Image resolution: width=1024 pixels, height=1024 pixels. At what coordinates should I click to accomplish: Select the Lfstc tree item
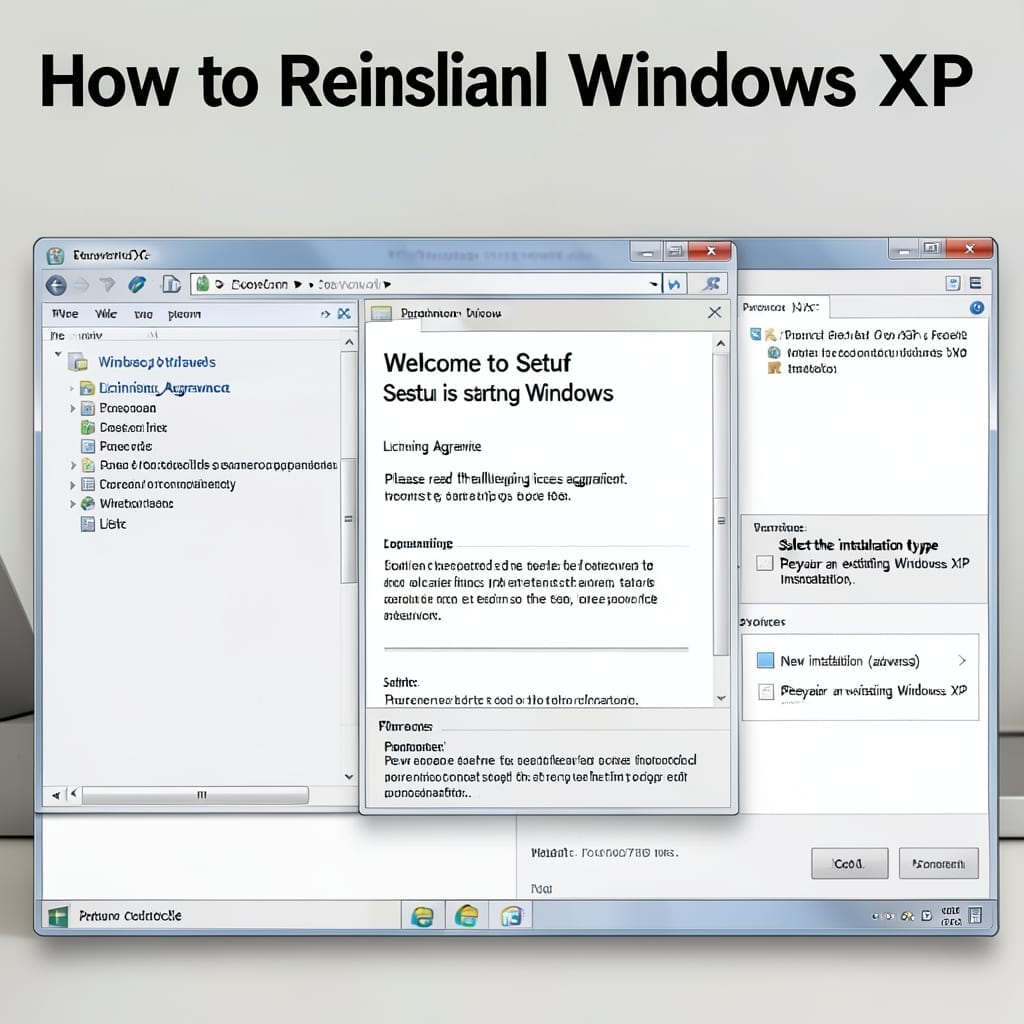click(112, 524)
